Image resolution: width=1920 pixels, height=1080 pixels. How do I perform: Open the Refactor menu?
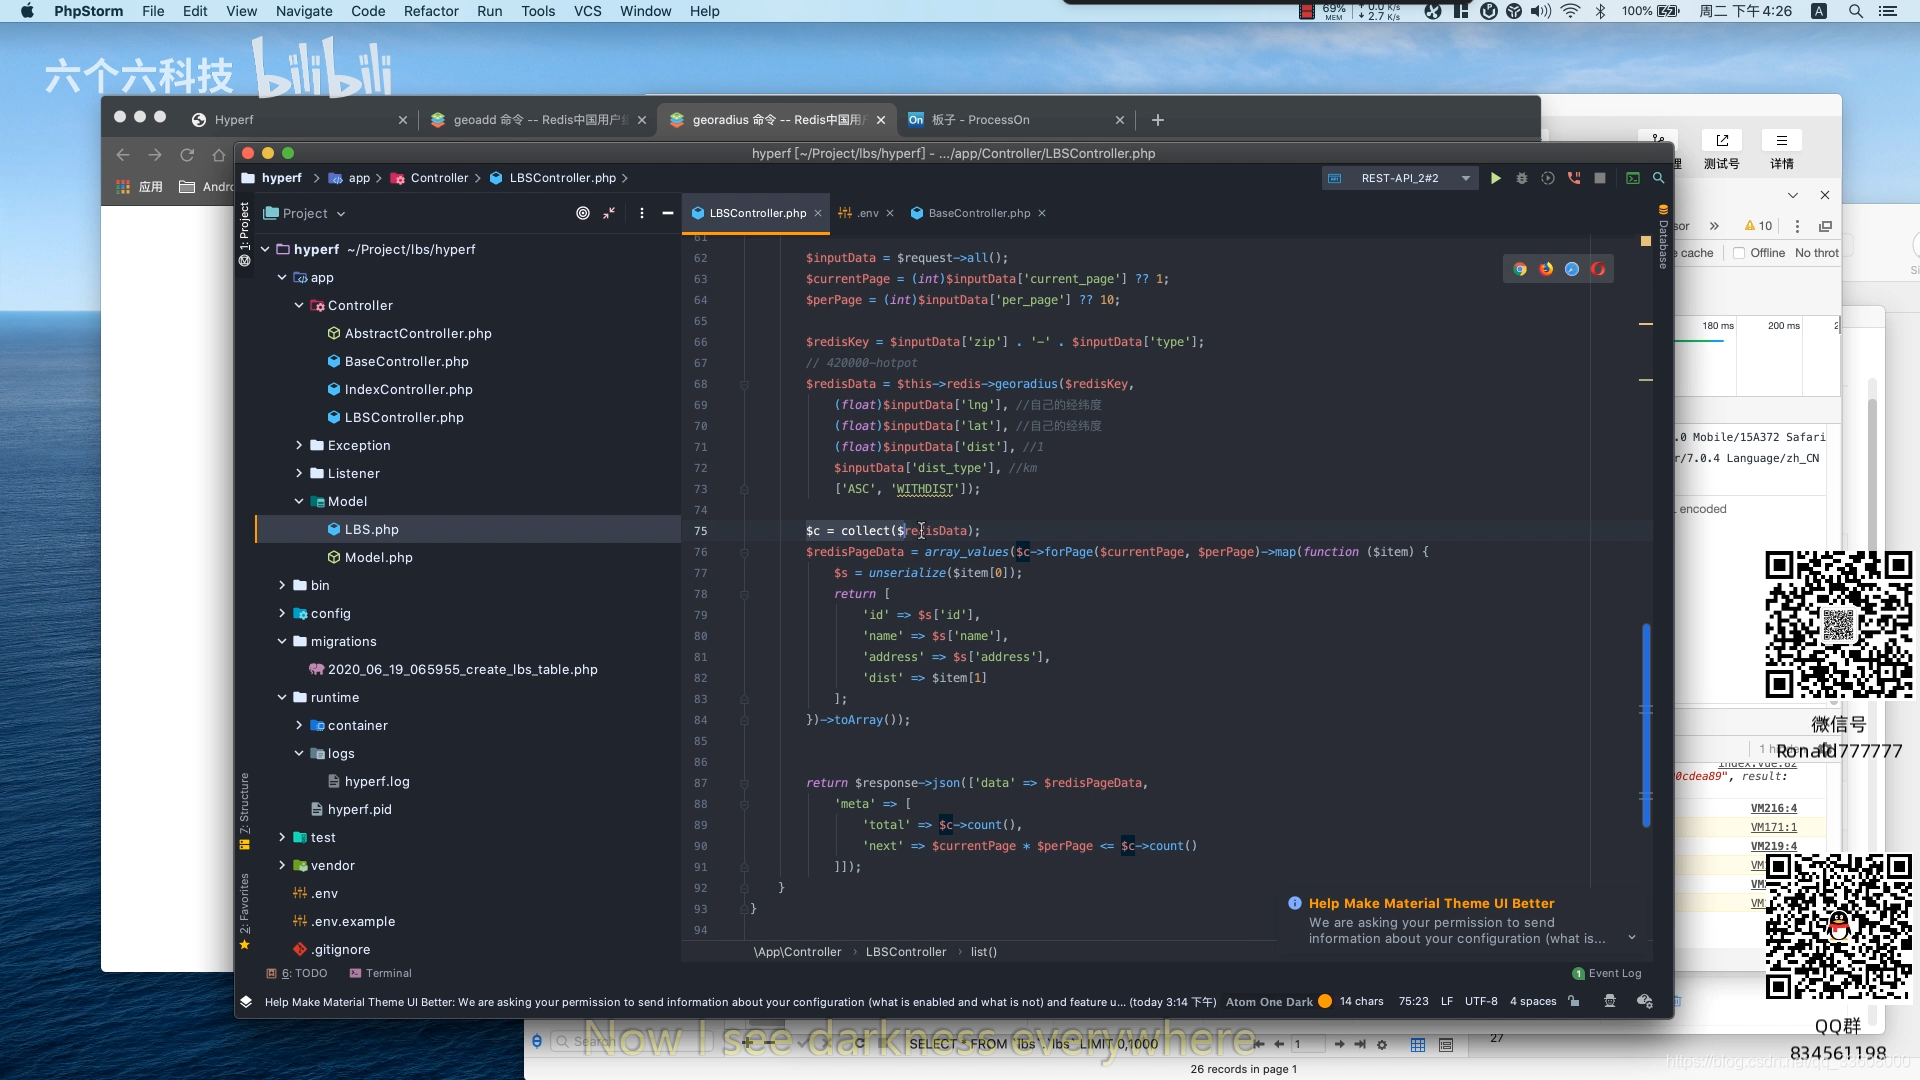click(431, 11)
